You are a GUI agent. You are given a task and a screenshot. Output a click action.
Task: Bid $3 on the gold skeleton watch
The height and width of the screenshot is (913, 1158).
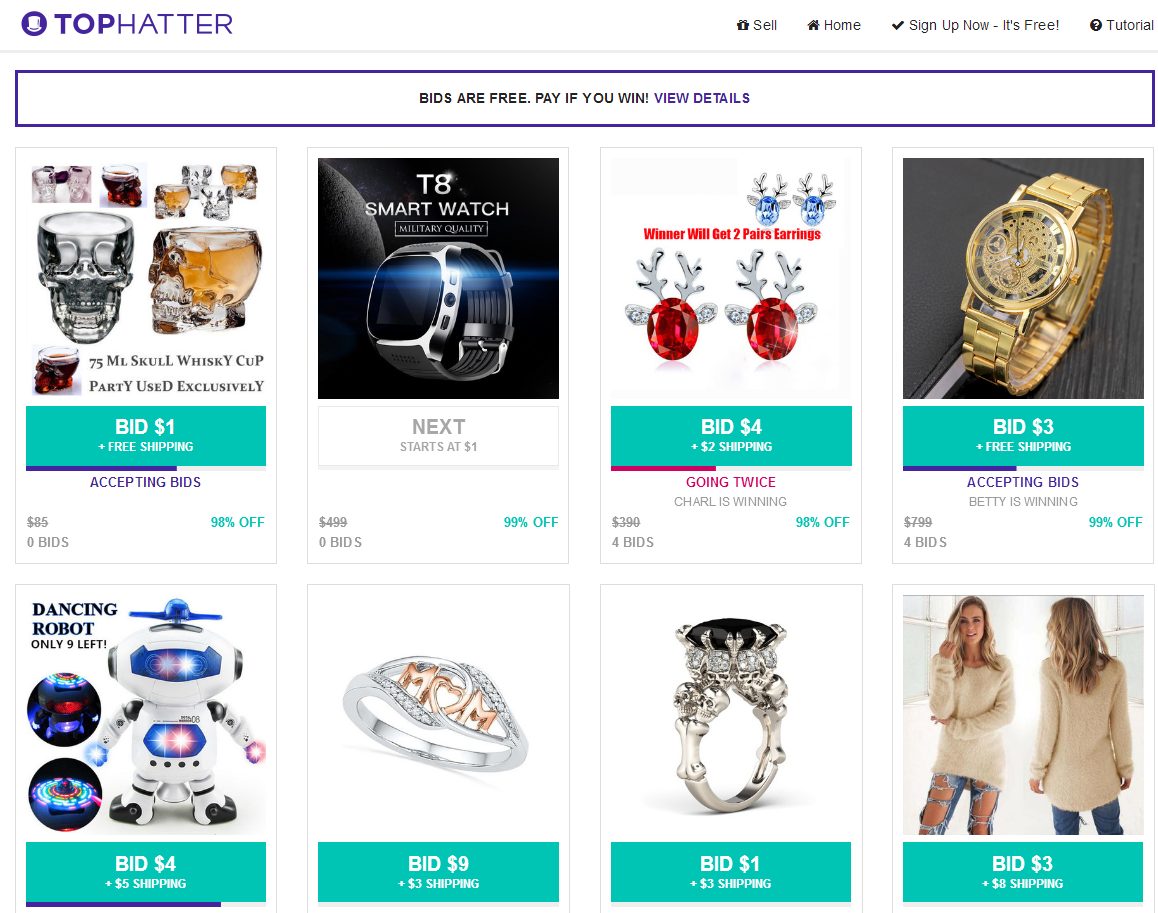[x=1023, y=436]
